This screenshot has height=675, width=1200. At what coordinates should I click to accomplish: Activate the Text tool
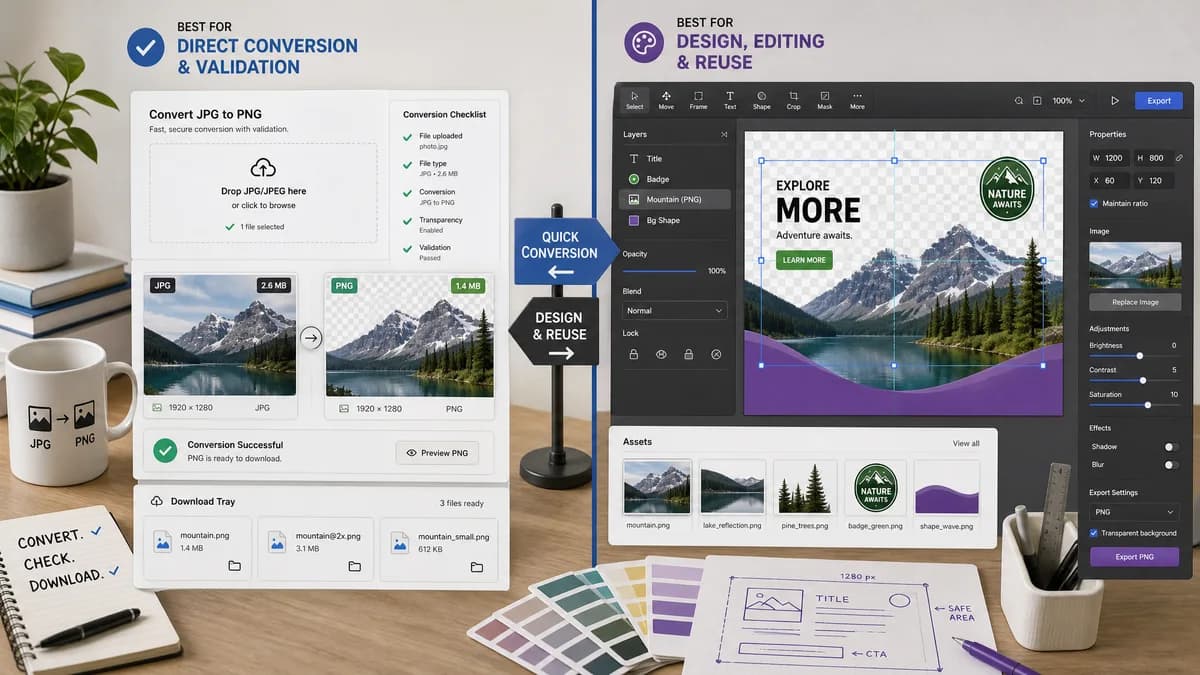tap(730, 100)
